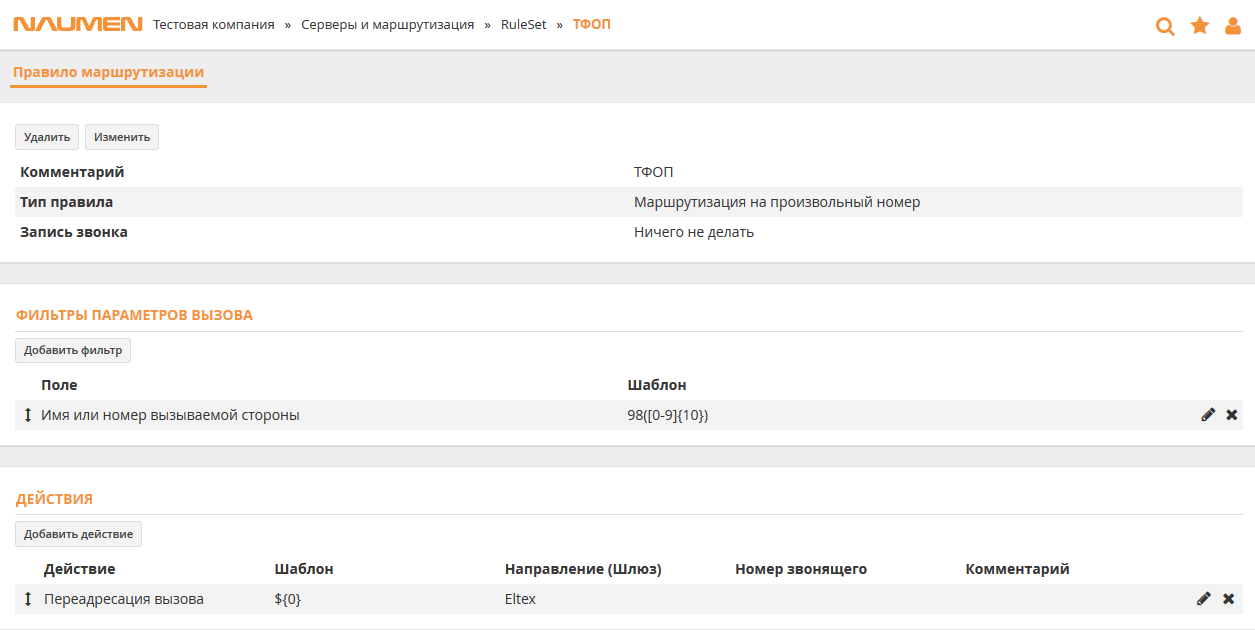
Task: Open the user profile icon
Action: [x=1233, y=26]
